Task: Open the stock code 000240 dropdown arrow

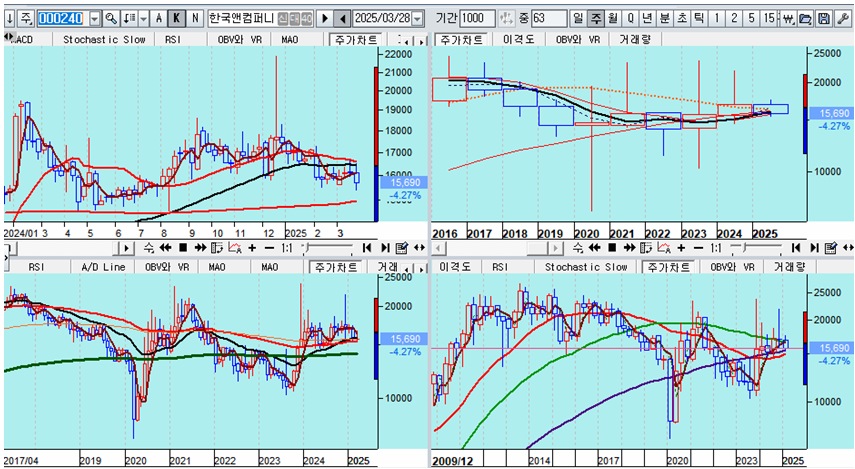Action: (94, 19)
